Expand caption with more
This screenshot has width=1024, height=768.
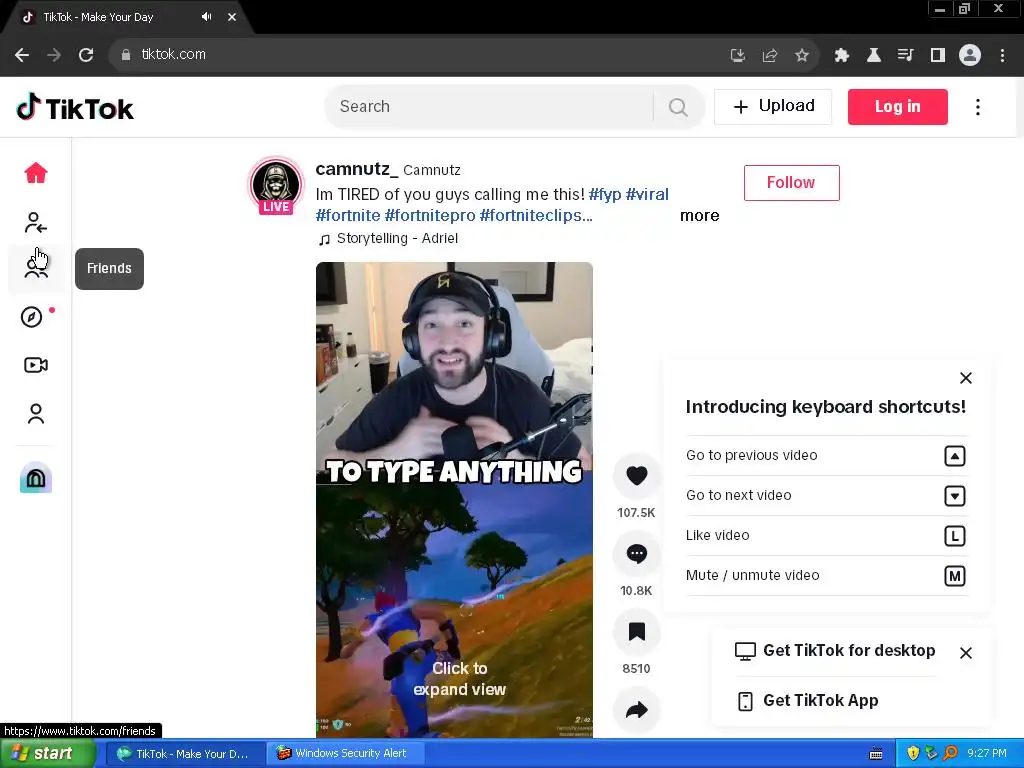pyautogui.click(x=699, y=216)
